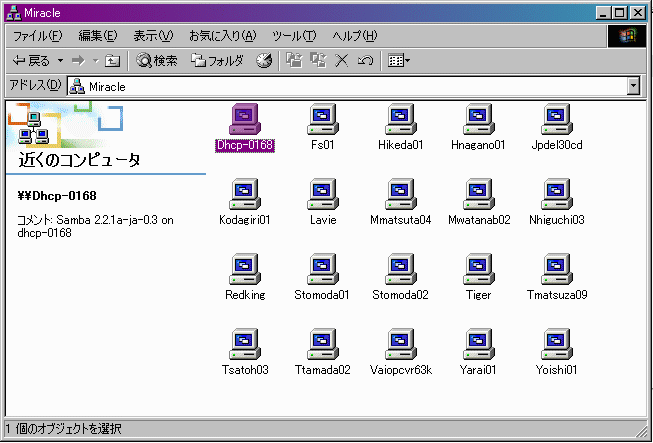Open the ヘルプ(H) menu
Viewport: 653px width, 443px height.
354,36
